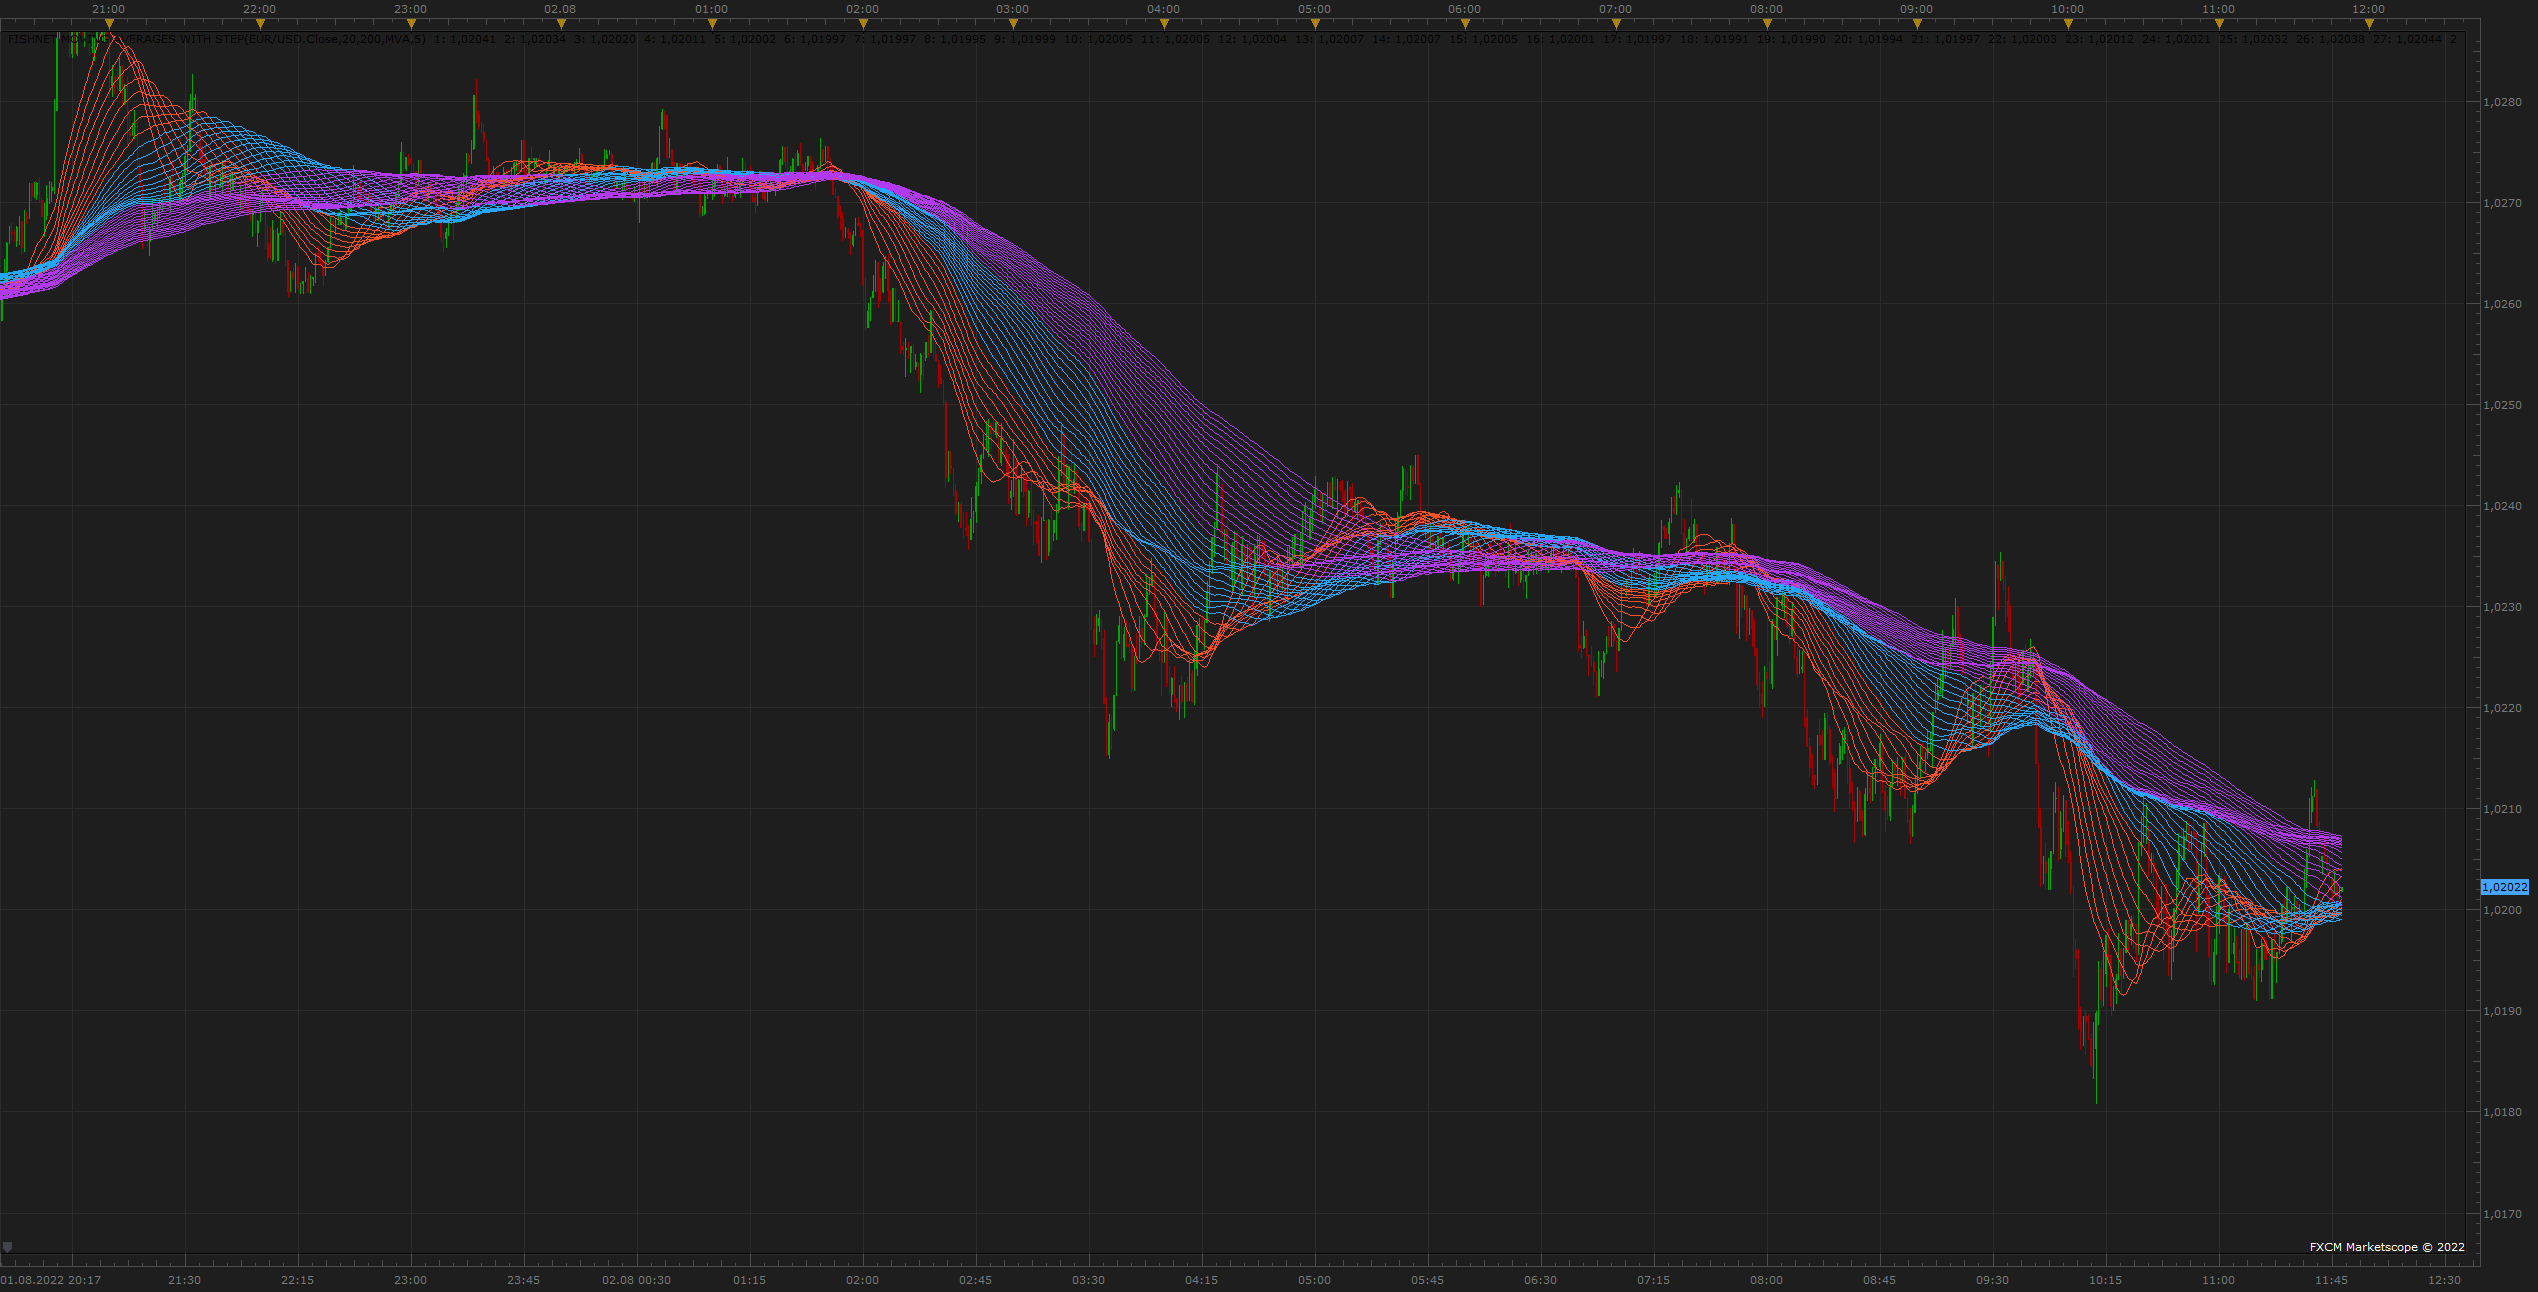Click the orange marker at 03:00

click(1013, 23)
